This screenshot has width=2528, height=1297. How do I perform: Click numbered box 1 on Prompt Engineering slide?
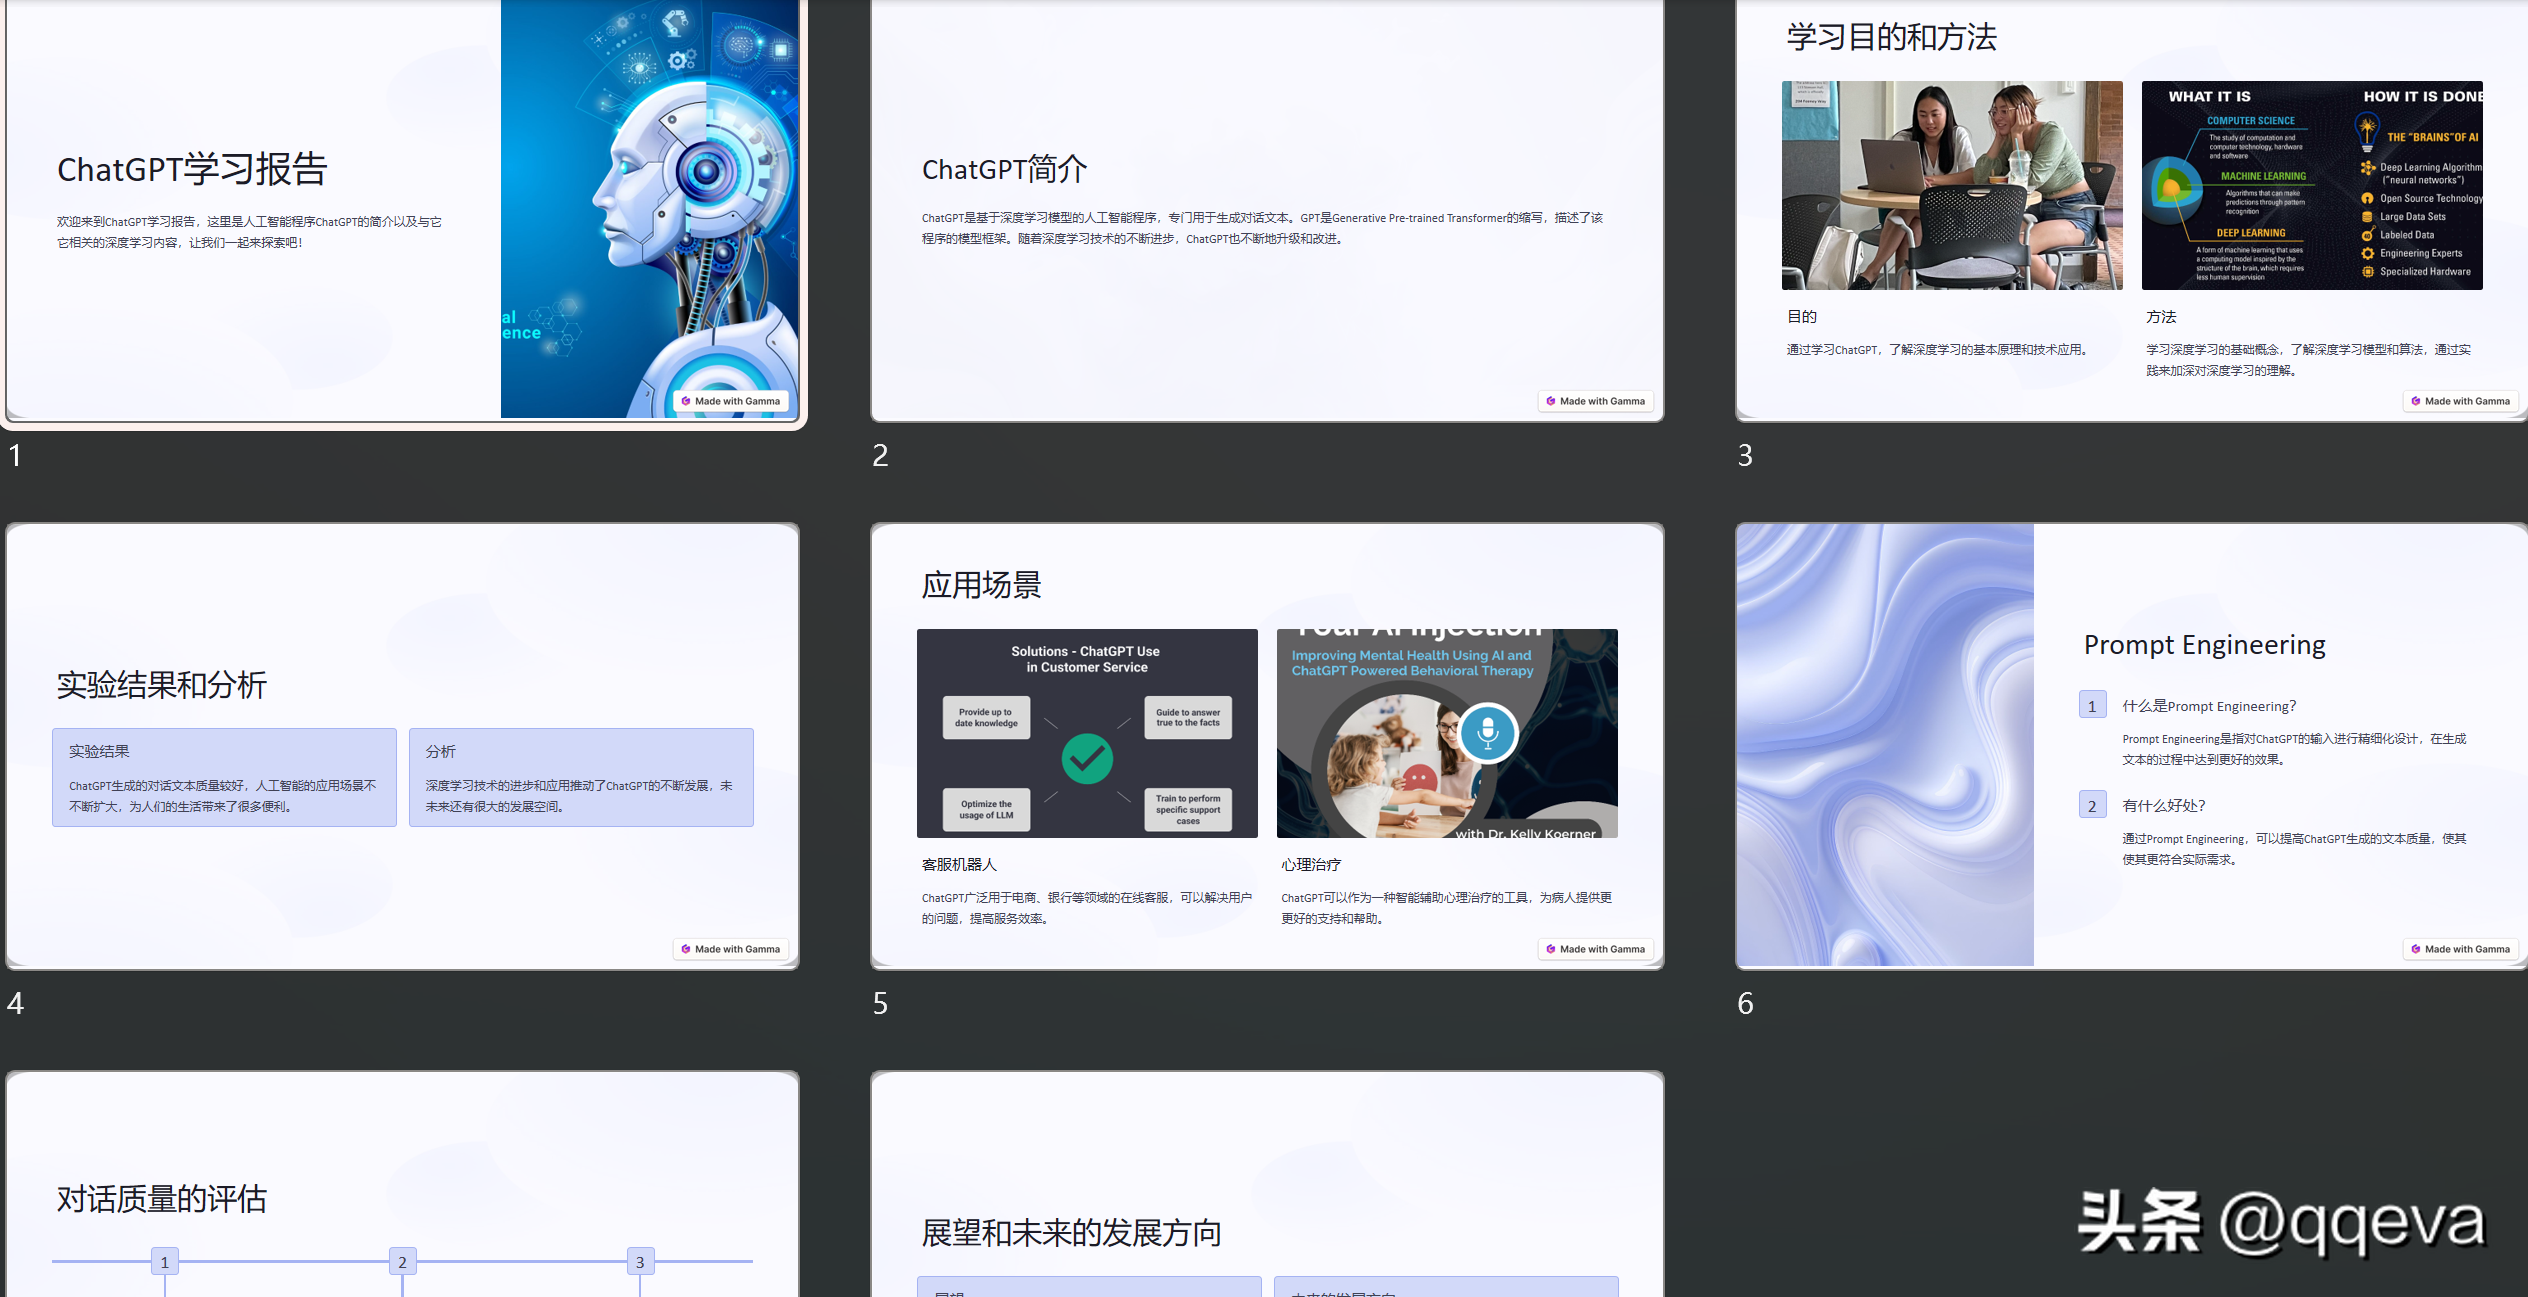click(x=2092, y=705)
